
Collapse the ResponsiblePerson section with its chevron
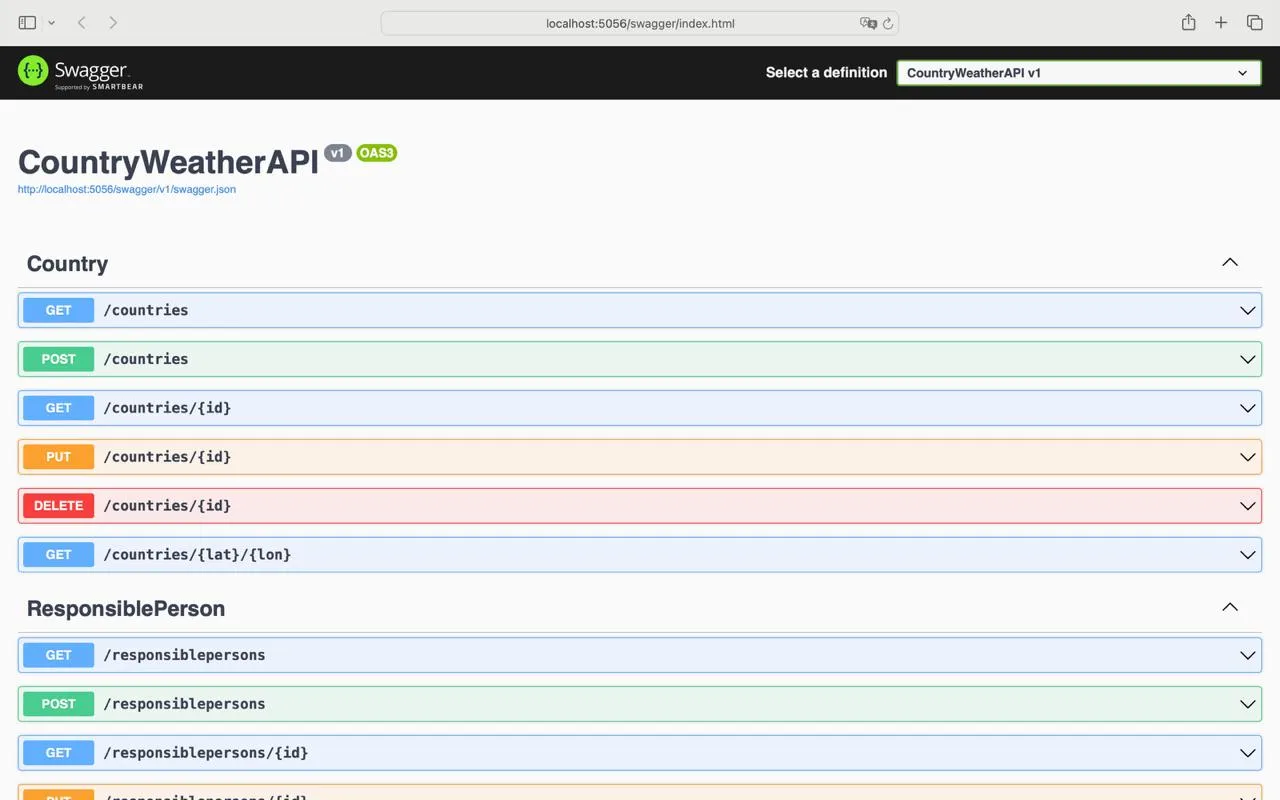click(x=1230, y=608)
